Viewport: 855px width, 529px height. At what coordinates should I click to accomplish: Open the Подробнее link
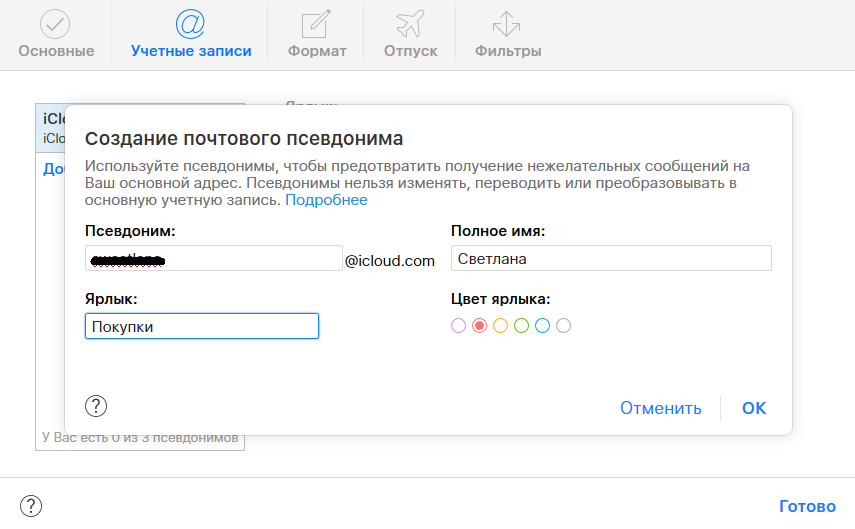point(326,200)
